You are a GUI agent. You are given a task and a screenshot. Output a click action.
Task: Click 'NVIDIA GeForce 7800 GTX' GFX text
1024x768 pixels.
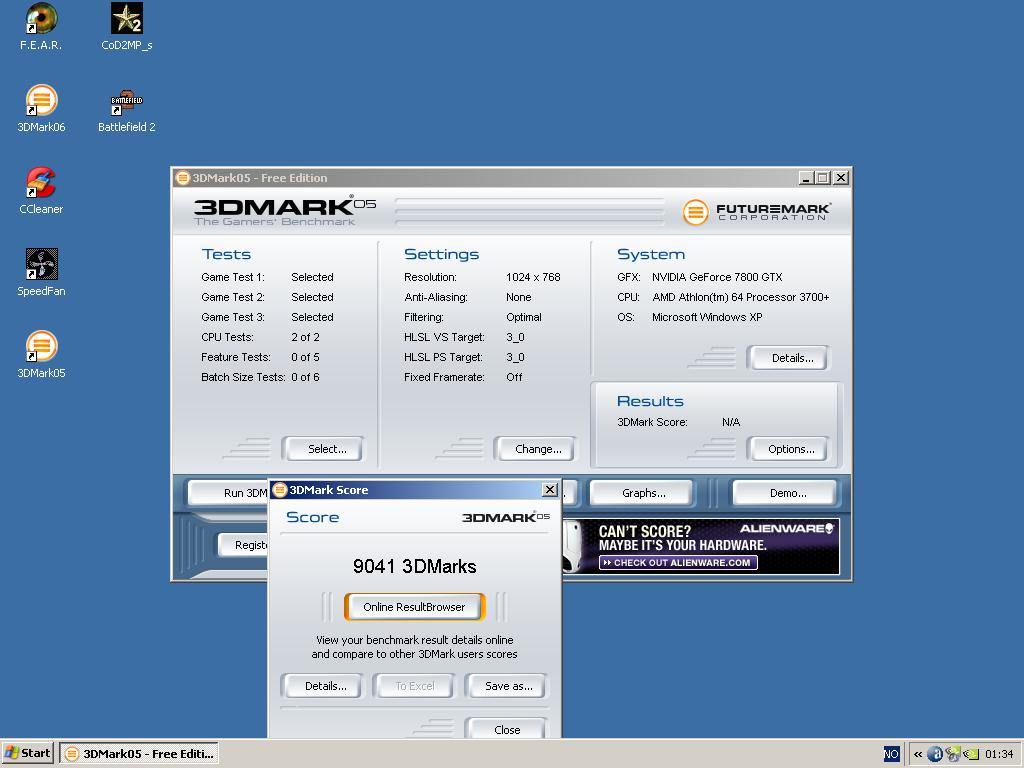tap(716, 277)
